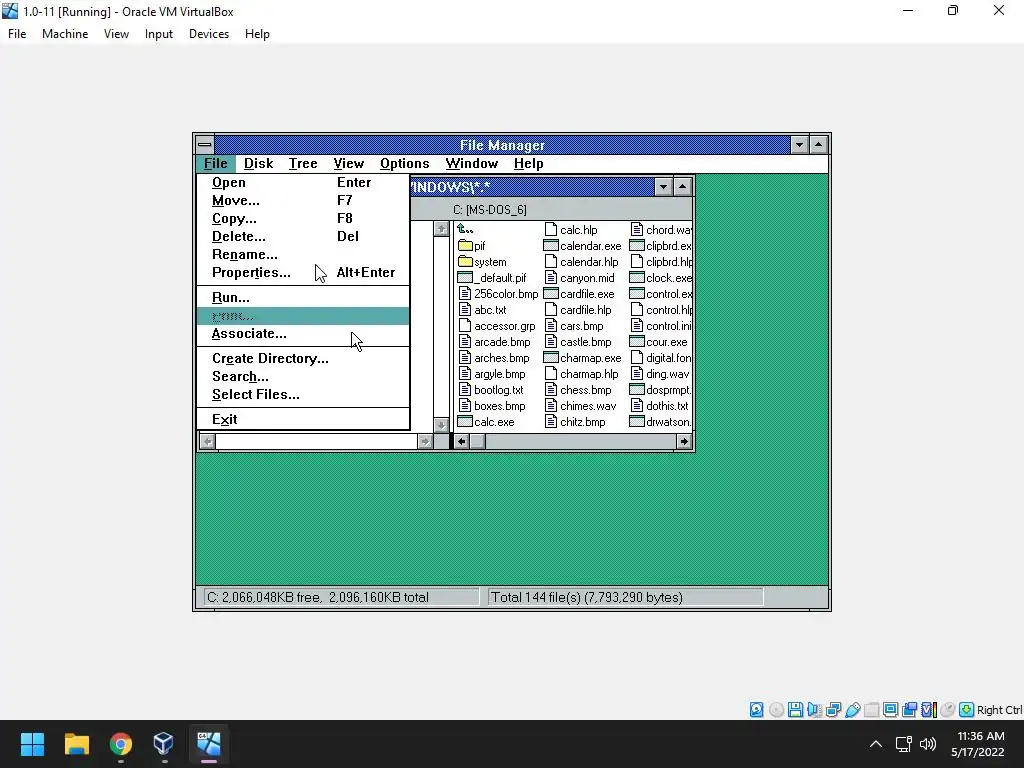This screenshot has width=1024, height=768.
Task: Select the _default.pif file icon
Action: click(465, 278)
